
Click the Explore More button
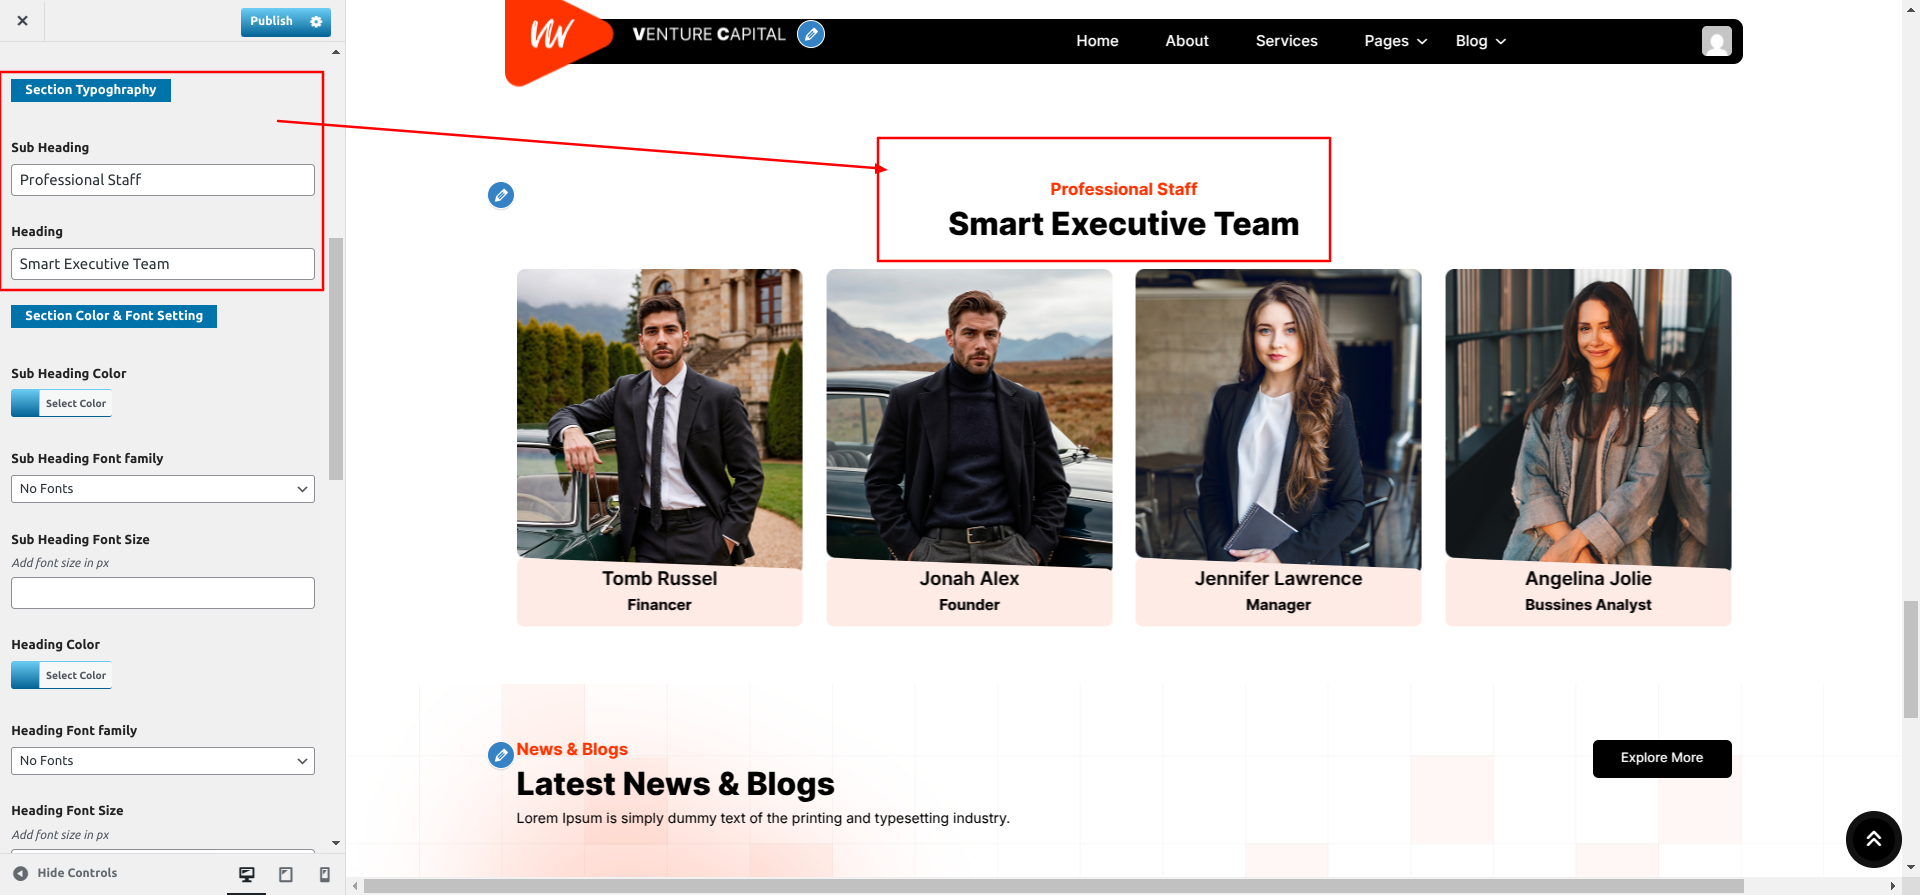[1661, 758]
